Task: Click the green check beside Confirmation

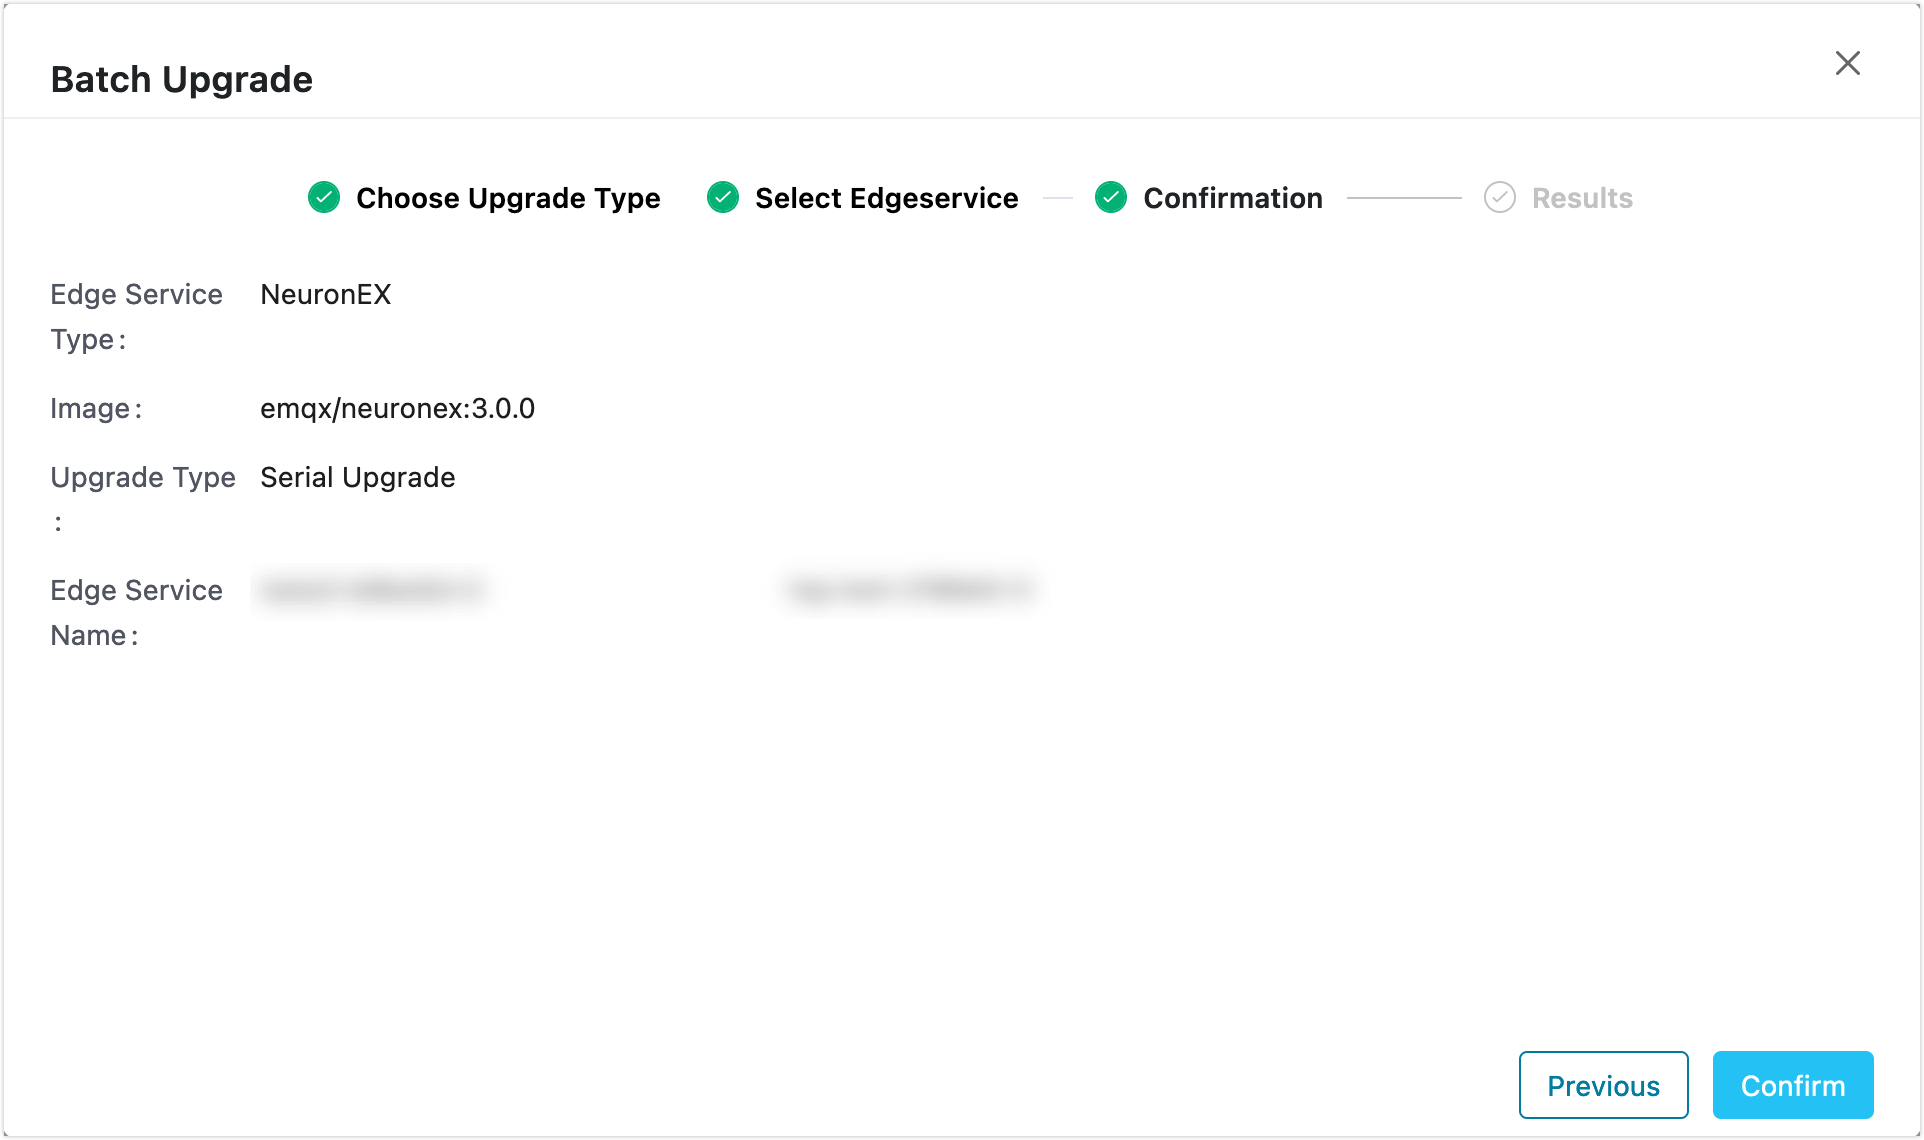Action: pos(1111,198)
